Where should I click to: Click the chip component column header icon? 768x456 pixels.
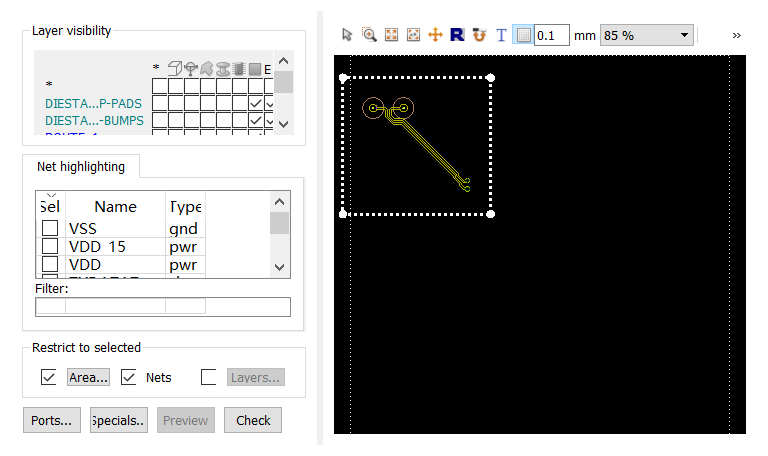(239, 69)
